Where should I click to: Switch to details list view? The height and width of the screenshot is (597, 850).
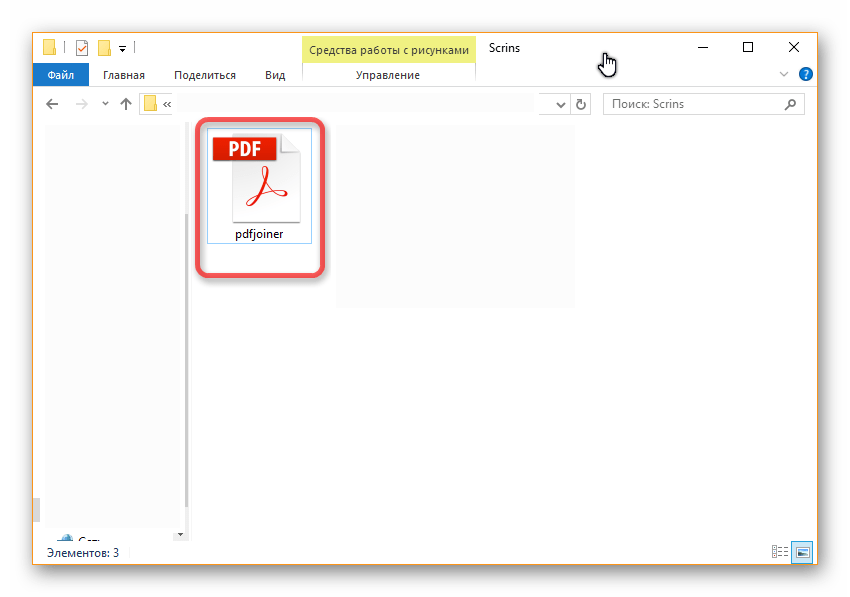tap(780, 552)
